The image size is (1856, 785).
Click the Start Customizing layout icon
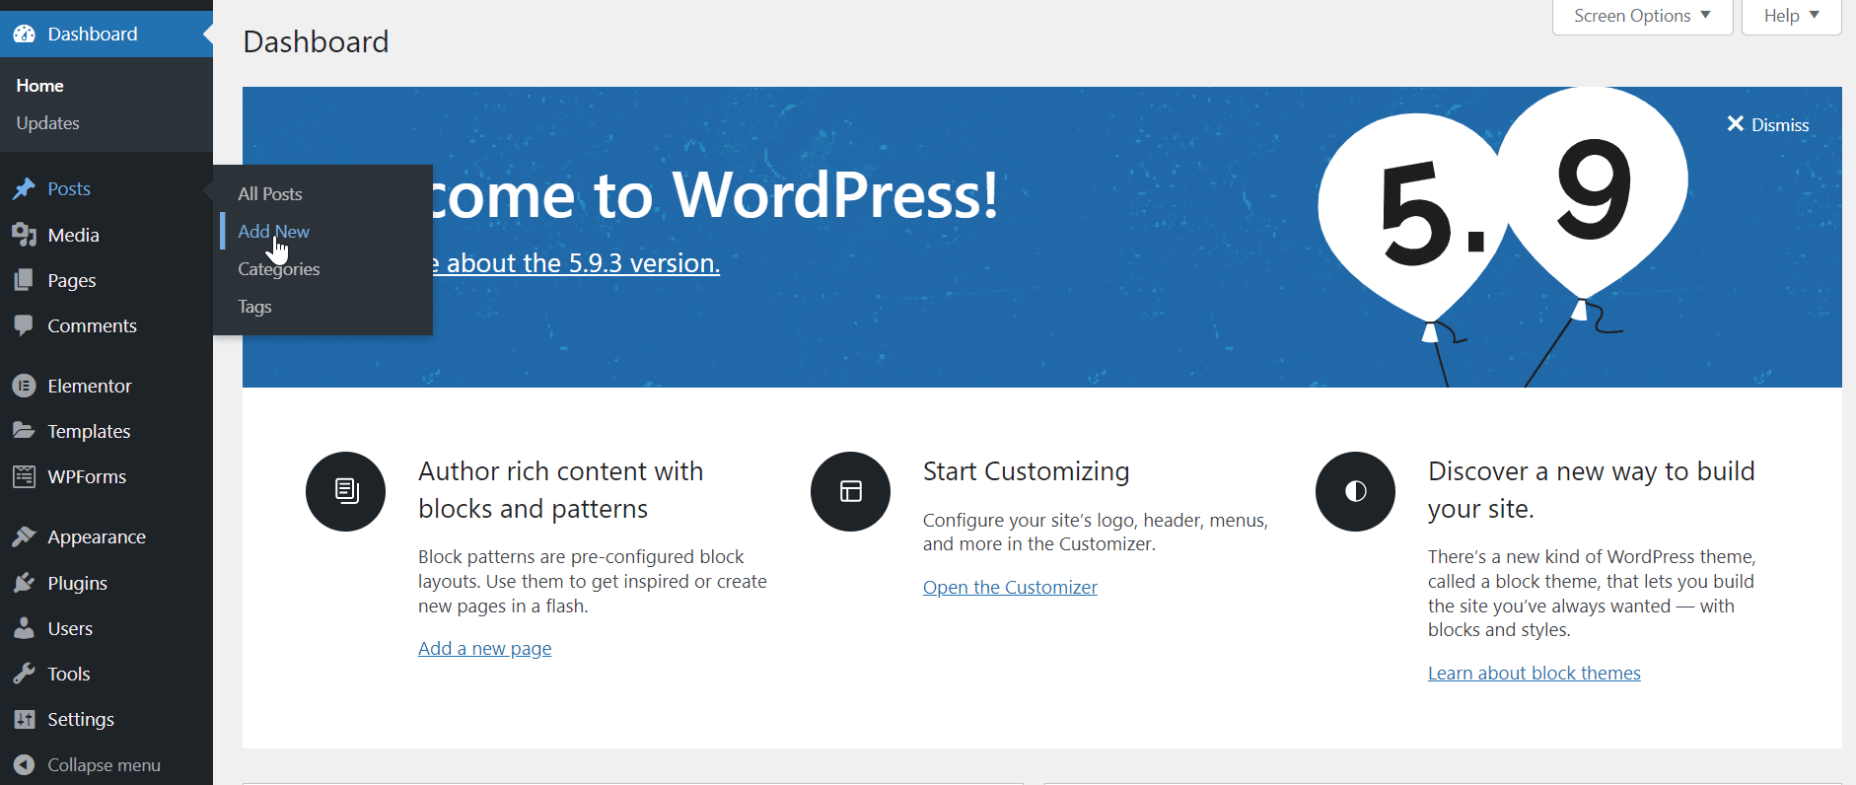click(x=850, y=491)
